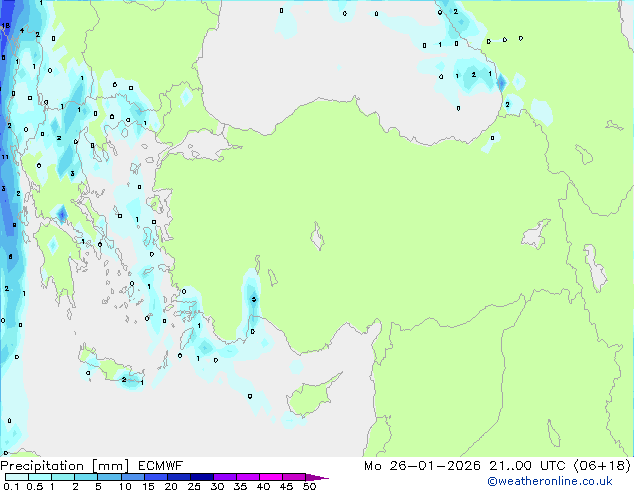
Task: Pick the 15–20 mm blue legend swatch
Action: [x=155, y=477]
